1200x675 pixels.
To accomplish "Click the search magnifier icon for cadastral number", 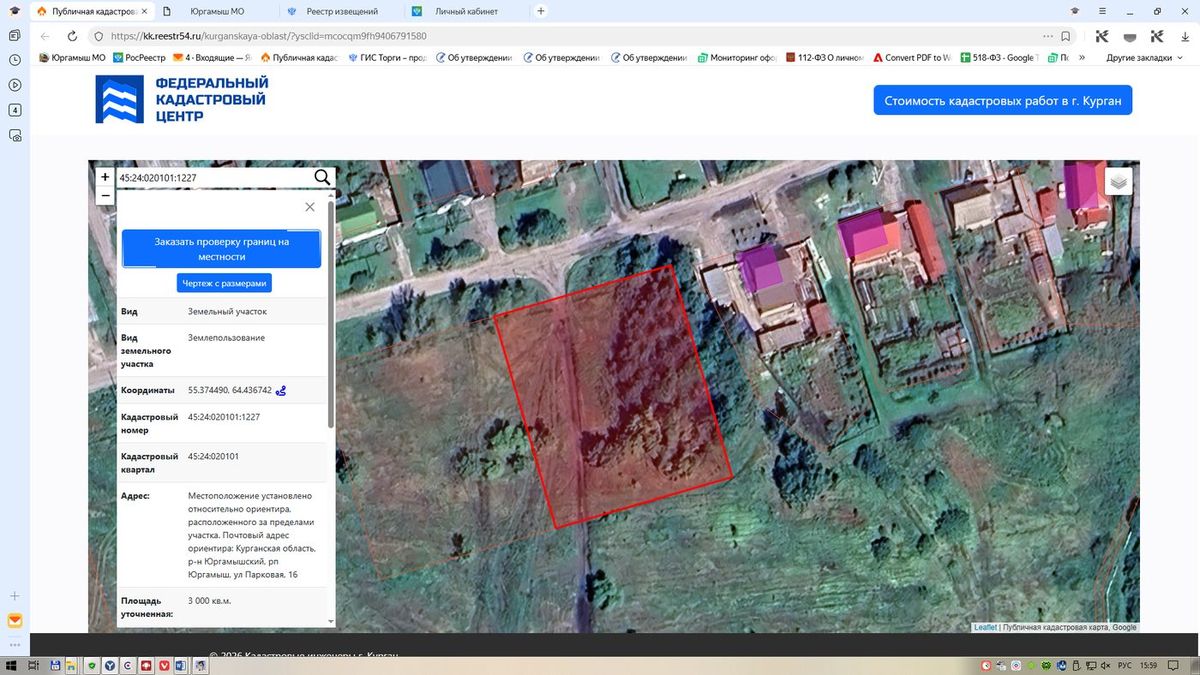I will point(322,178).
